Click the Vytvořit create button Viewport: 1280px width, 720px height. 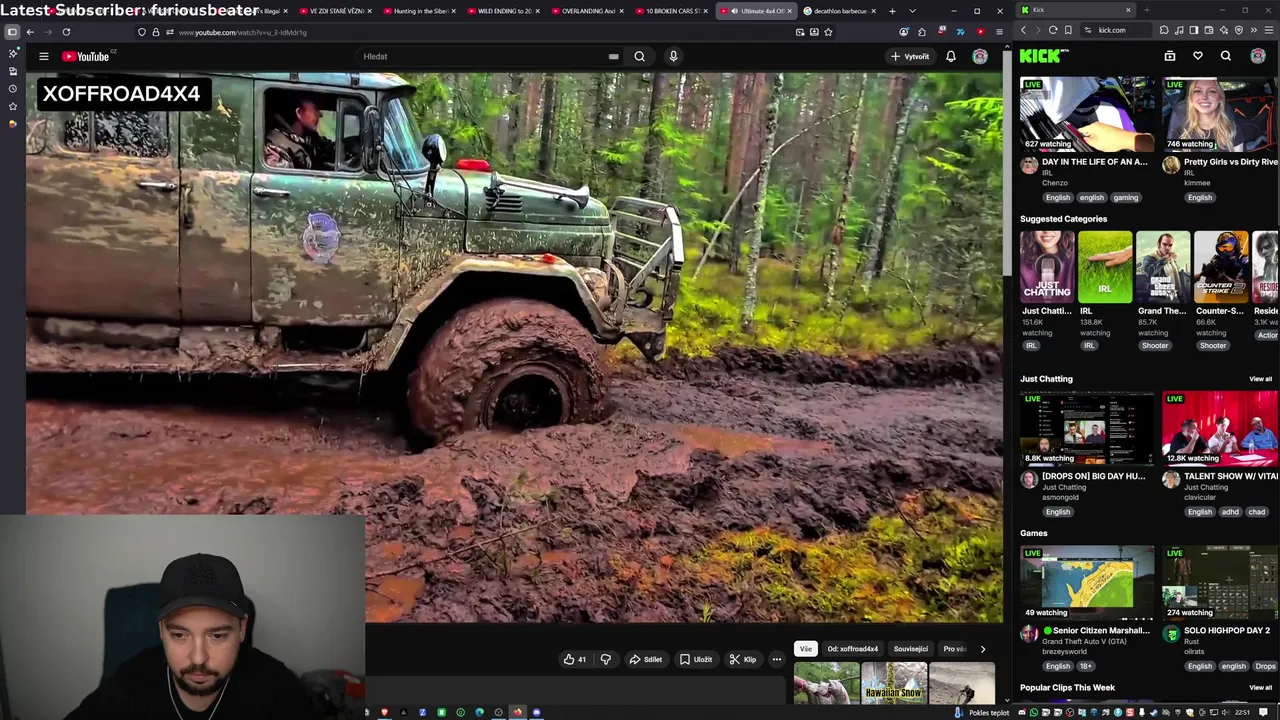(x=910, y=56)
